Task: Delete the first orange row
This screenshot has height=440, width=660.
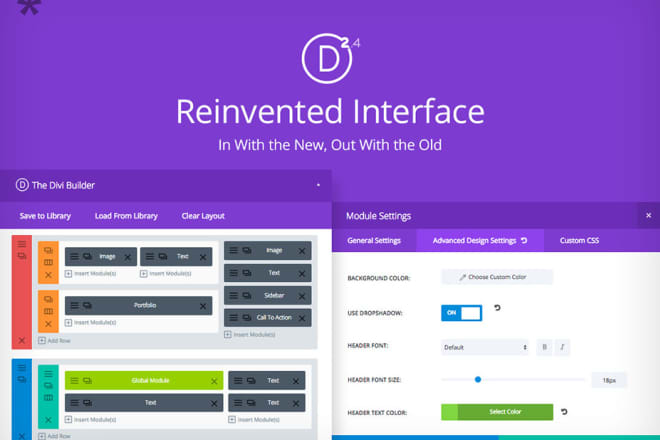Action: tap(48, 275)
